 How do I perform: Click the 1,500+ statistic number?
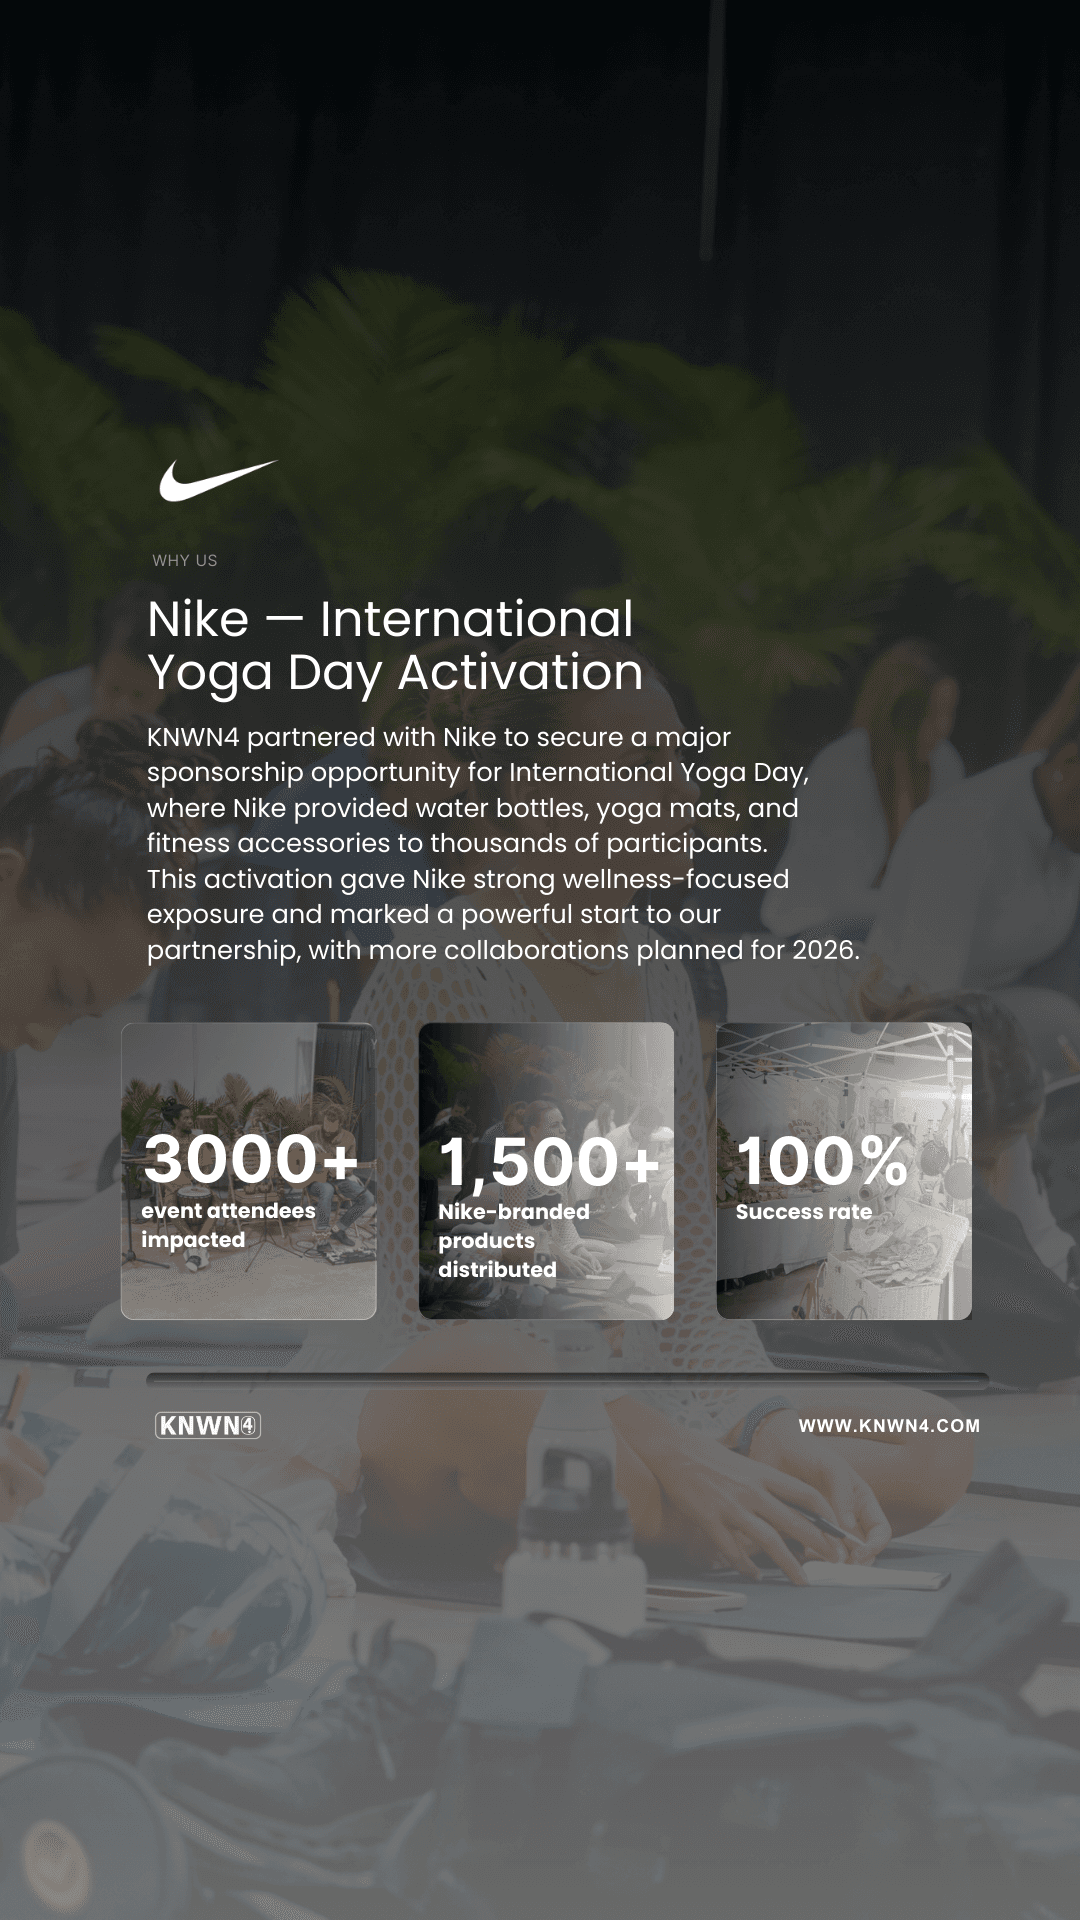point(549,1162)
